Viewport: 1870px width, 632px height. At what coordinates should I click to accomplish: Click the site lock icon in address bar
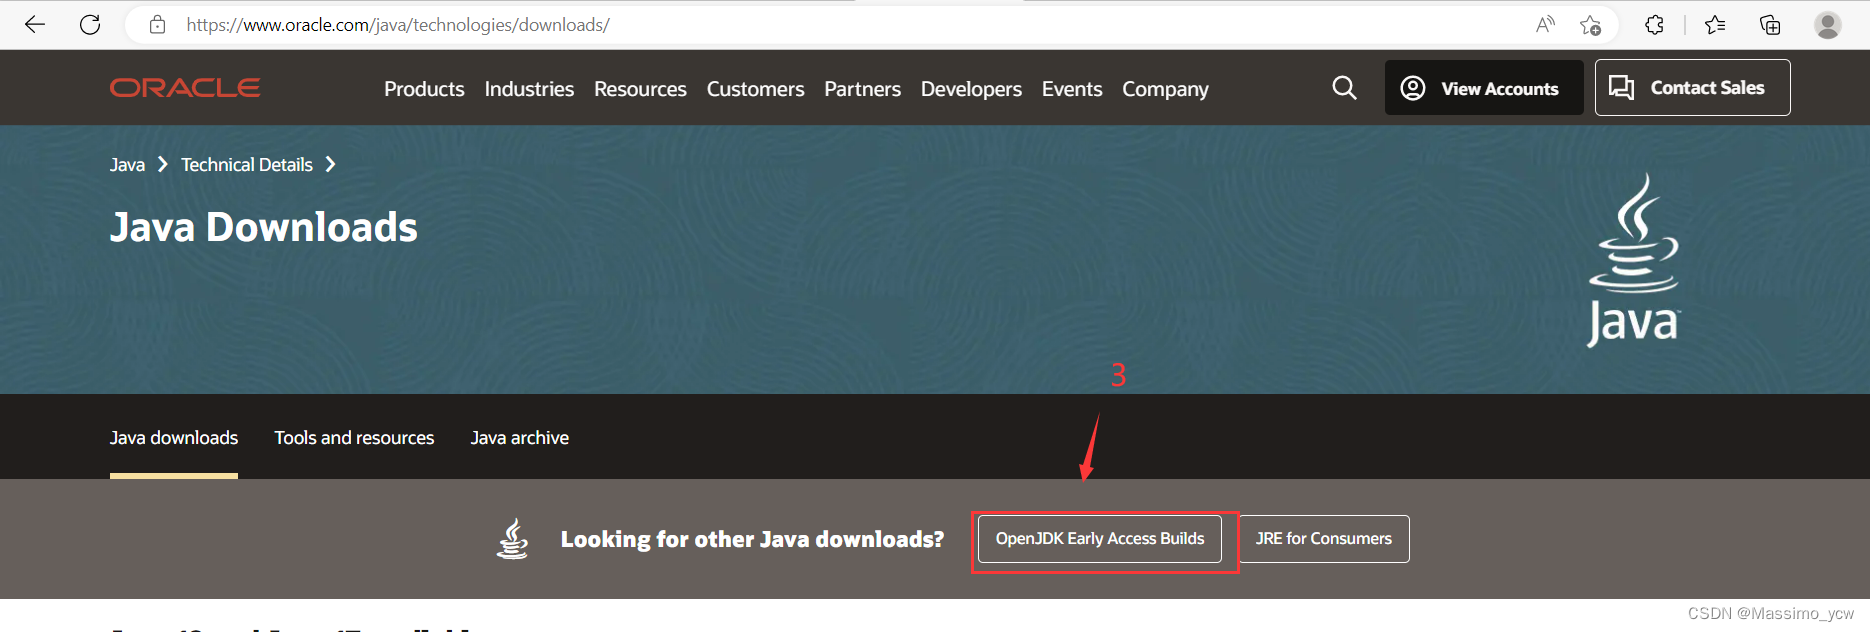point(157,25)
